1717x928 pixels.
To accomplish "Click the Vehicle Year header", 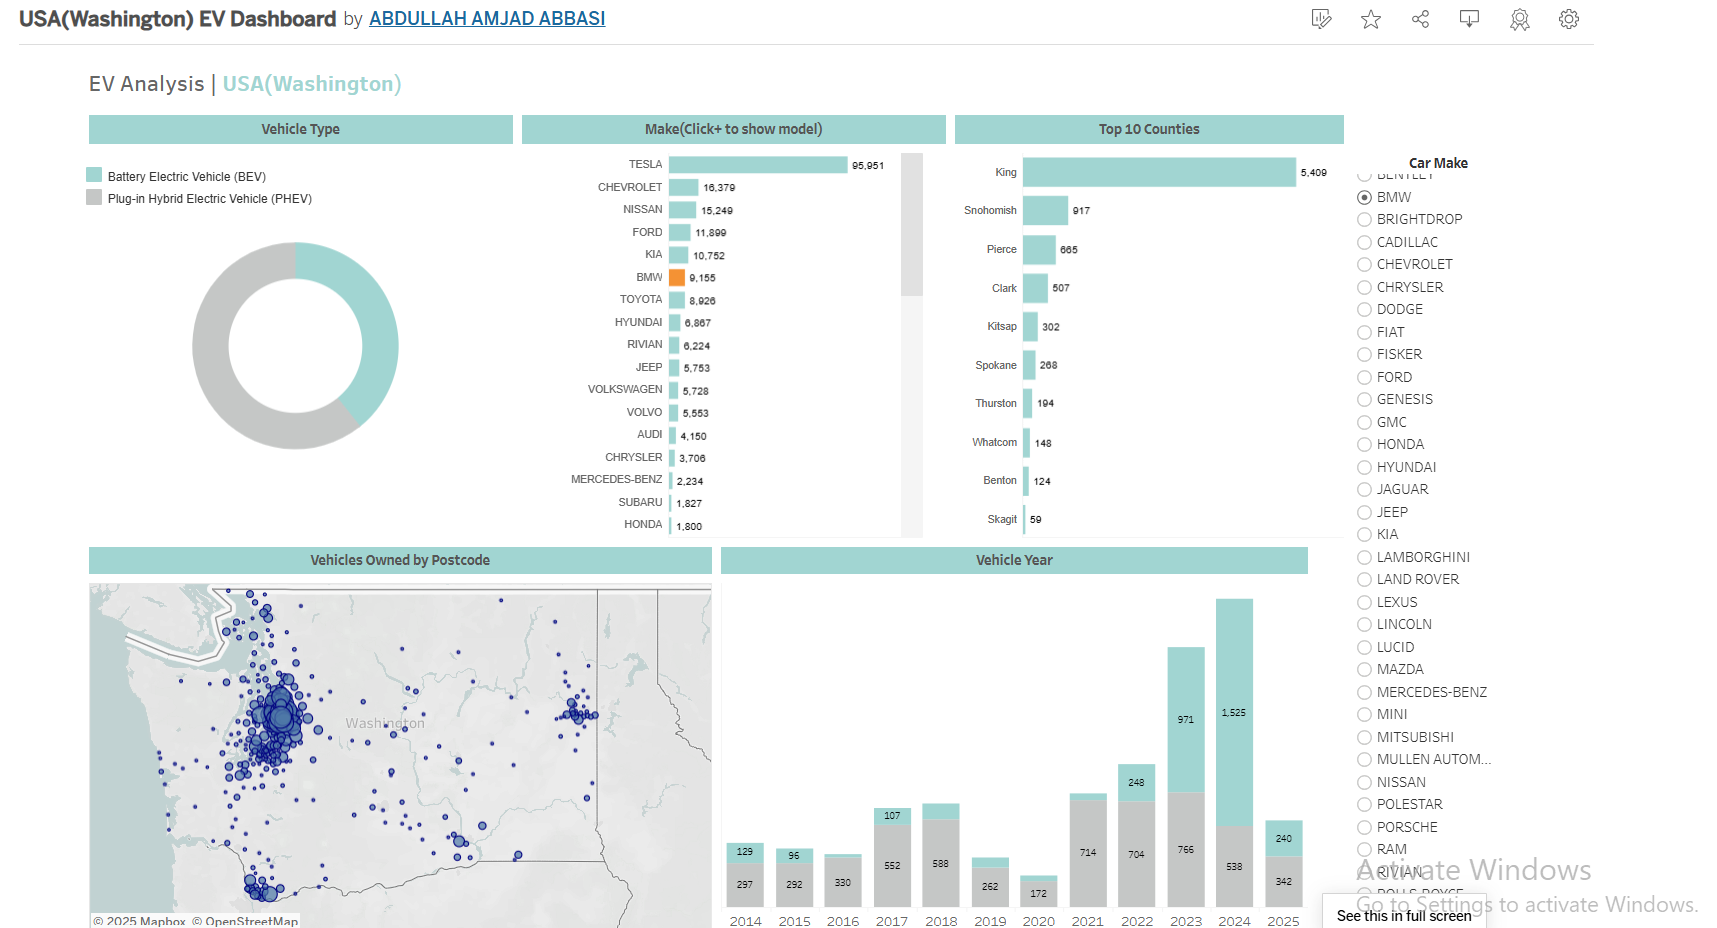I will click(x=1014, y=560).
